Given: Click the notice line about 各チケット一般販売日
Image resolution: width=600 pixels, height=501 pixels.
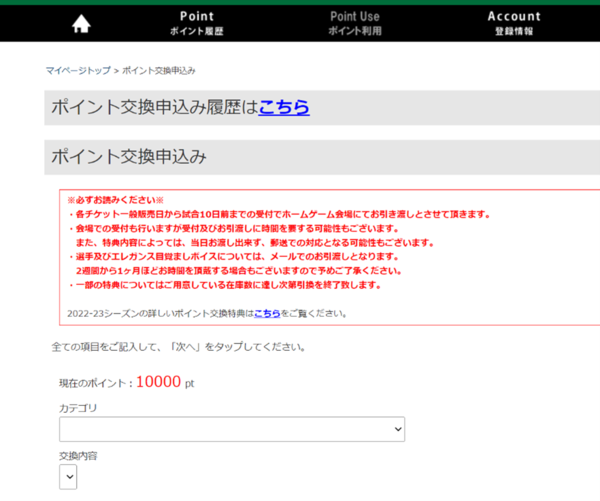Looking at the screenshot, I should [280, 215].
